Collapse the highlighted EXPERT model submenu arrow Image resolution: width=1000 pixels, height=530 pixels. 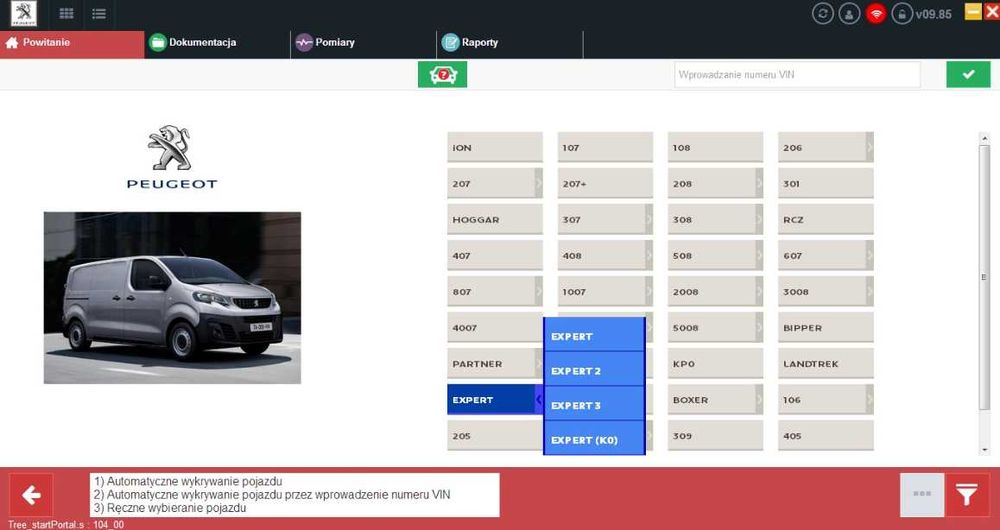(x=538, y=400)
